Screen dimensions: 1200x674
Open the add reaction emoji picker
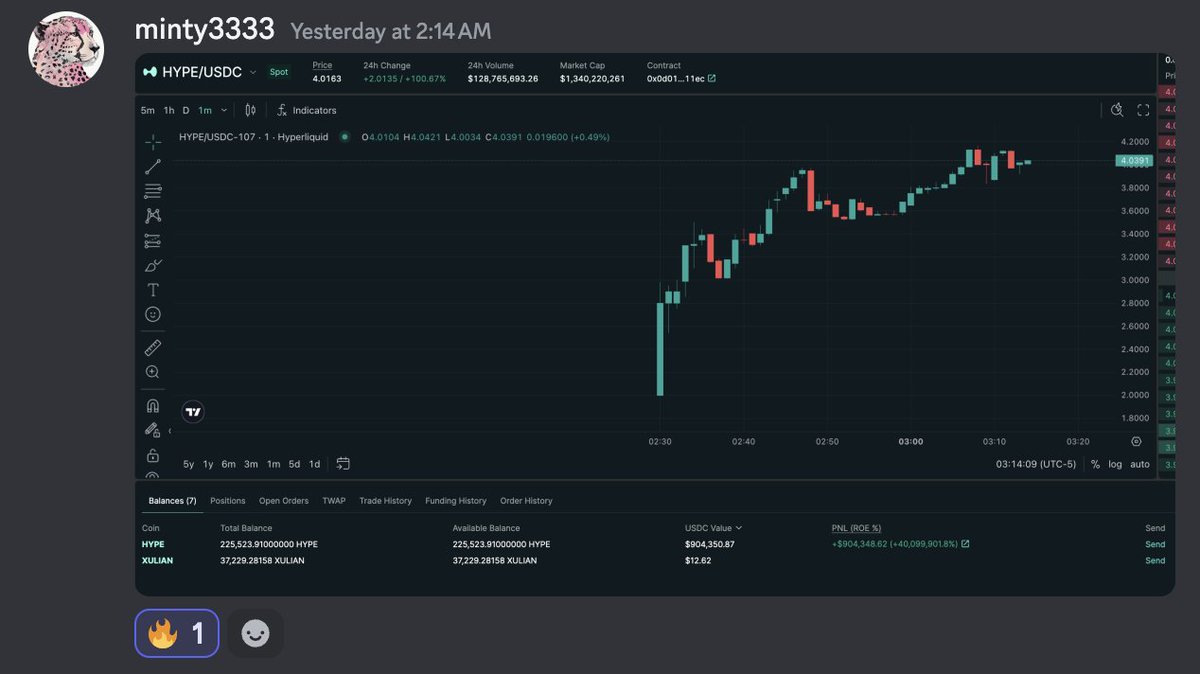pos(255,633)
